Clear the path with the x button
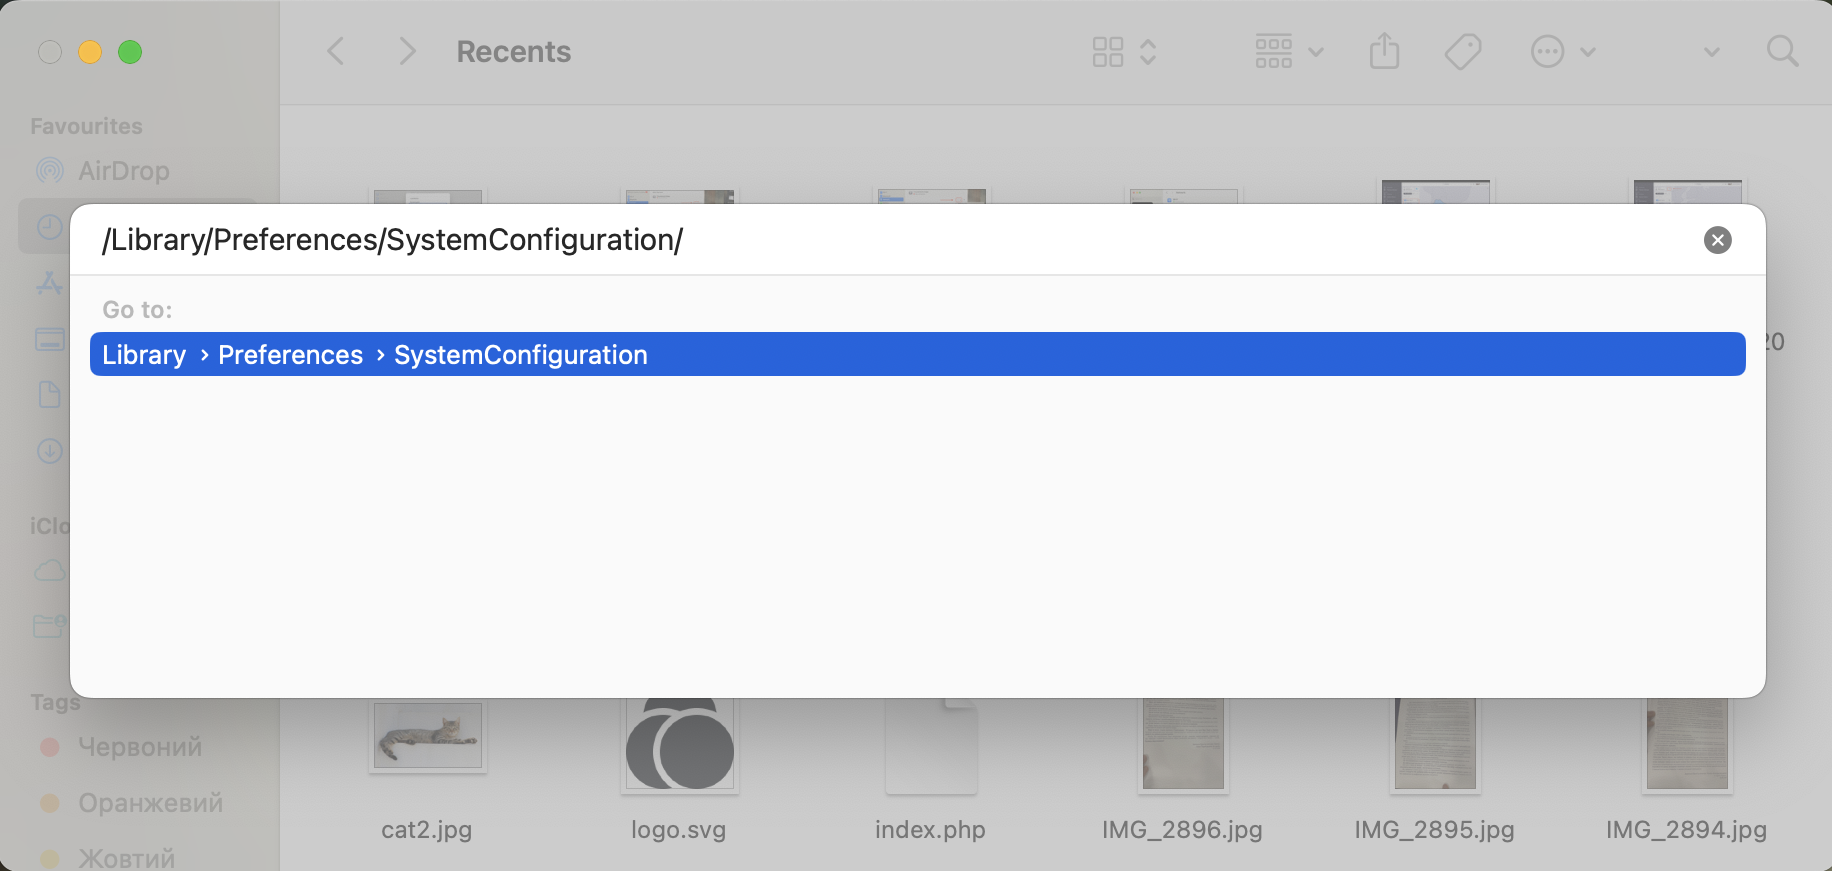This screenshot has width=1832, height=871. [1717, 240]
